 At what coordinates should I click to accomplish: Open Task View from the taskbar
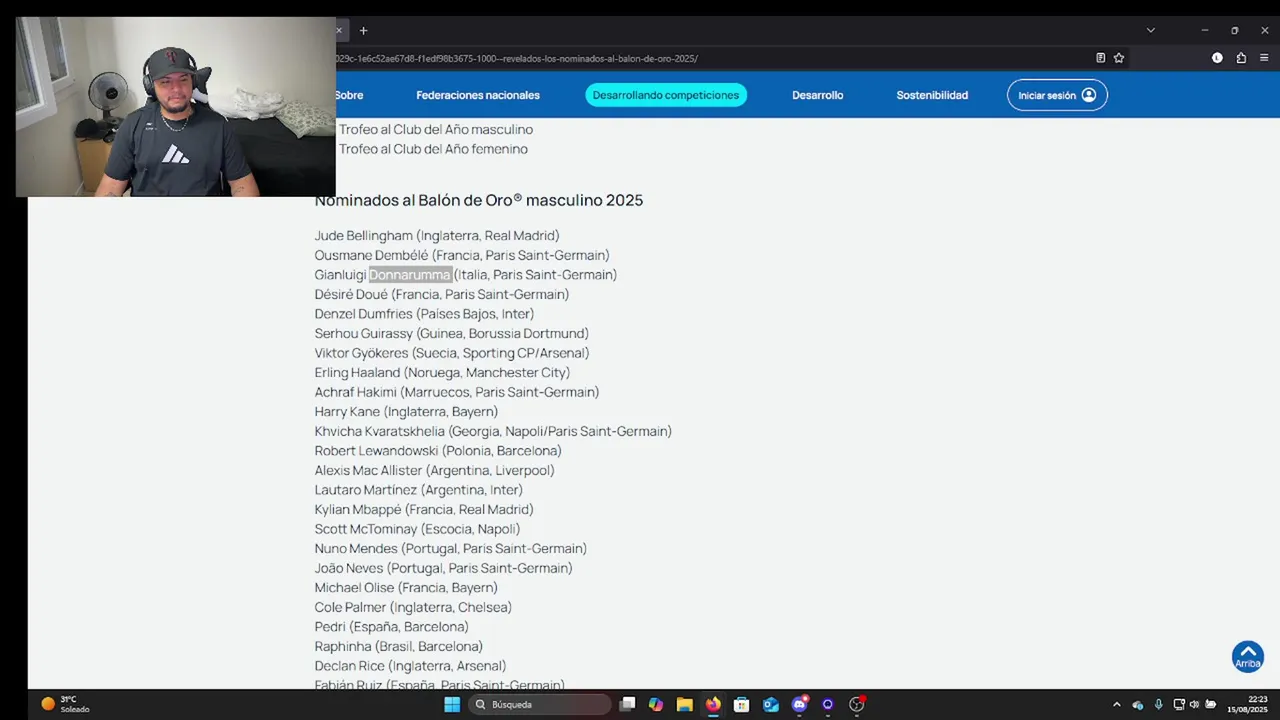627,704
